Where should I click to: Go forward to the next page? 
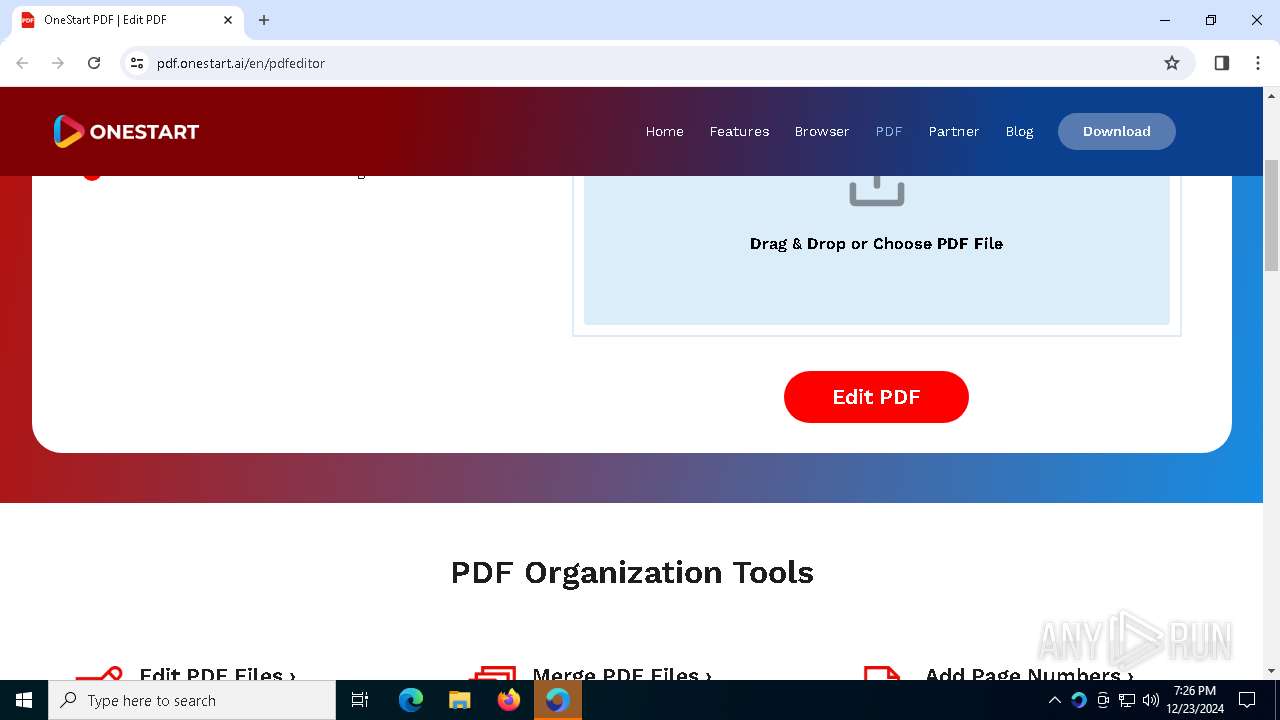(58, 63)
